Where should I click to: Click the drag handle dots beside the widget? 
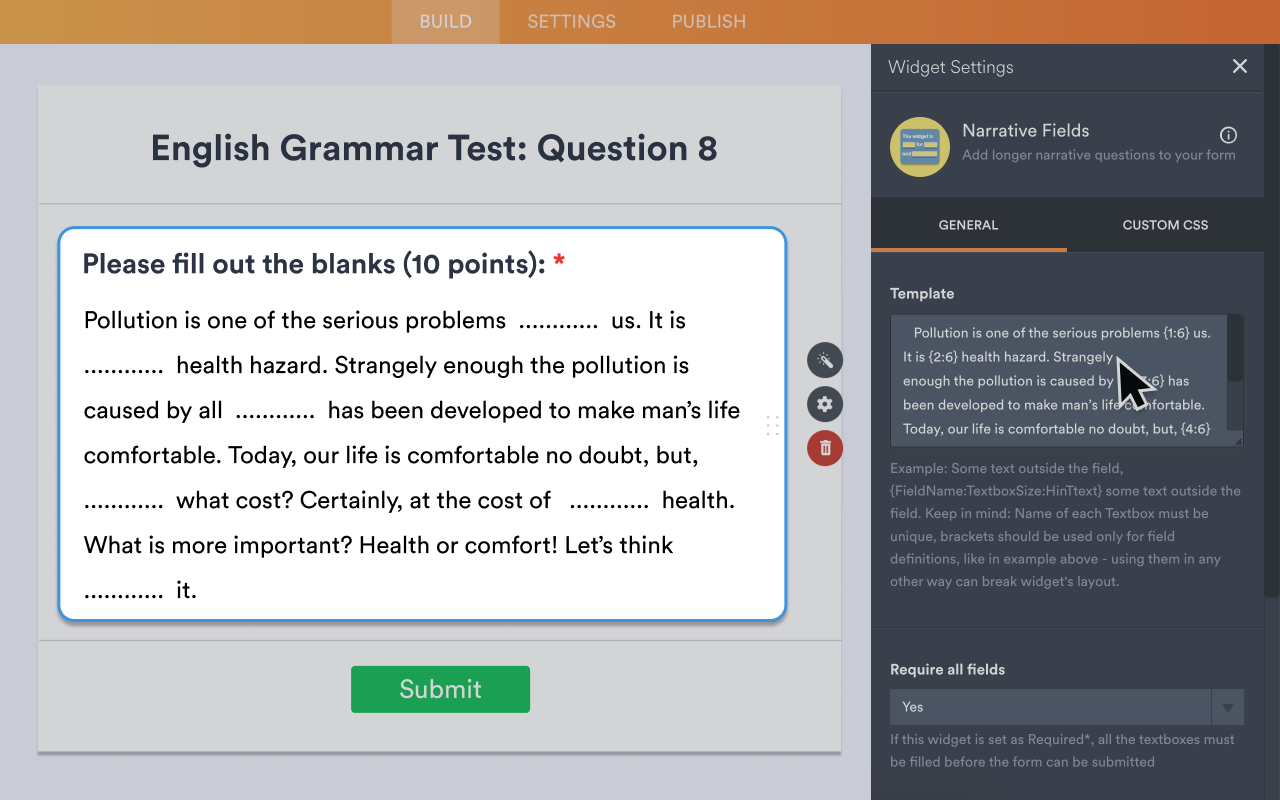(772, 426)
